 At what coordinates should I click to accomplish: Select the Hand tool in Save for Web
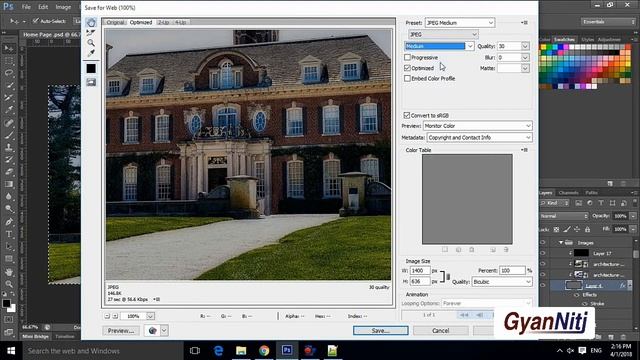(91, 22)
